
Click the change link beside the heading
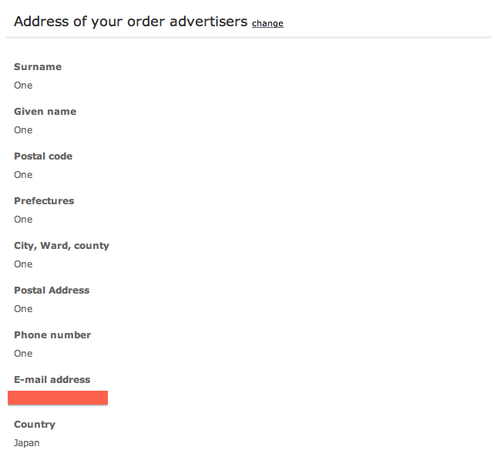(x=268, y=23)
